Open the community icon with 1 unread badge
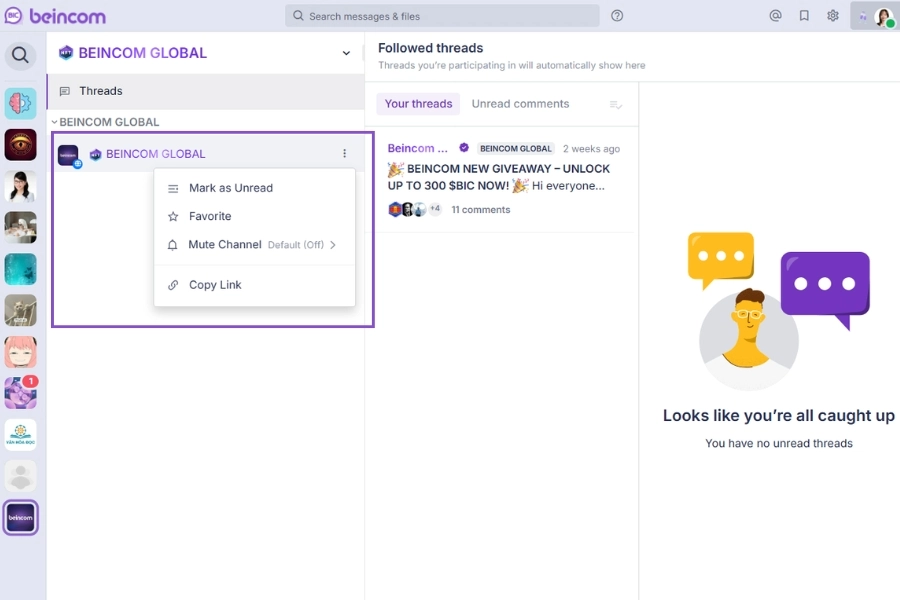Image resolution: width=900 pixels, height=600 pixels. tap(21, 393)
